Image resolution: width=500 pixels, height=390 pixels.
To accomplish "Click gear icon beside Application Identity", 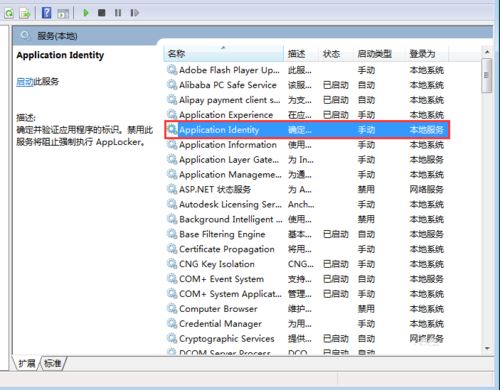I will coord(172,129).
